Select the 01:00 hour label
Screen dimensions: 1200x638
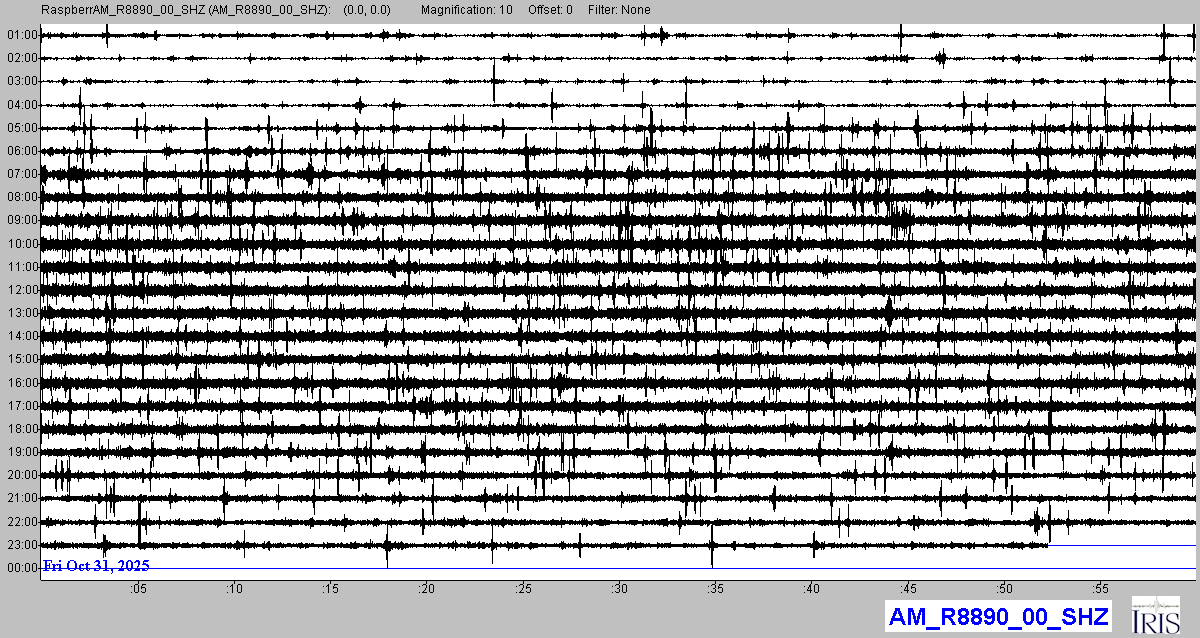(21, 35)
